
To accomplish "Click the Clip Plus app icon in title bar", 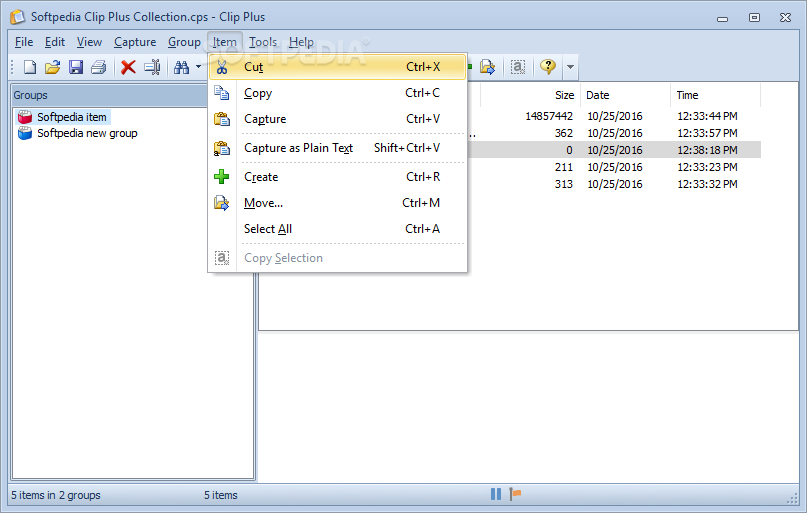I will (x=17, y=17).
